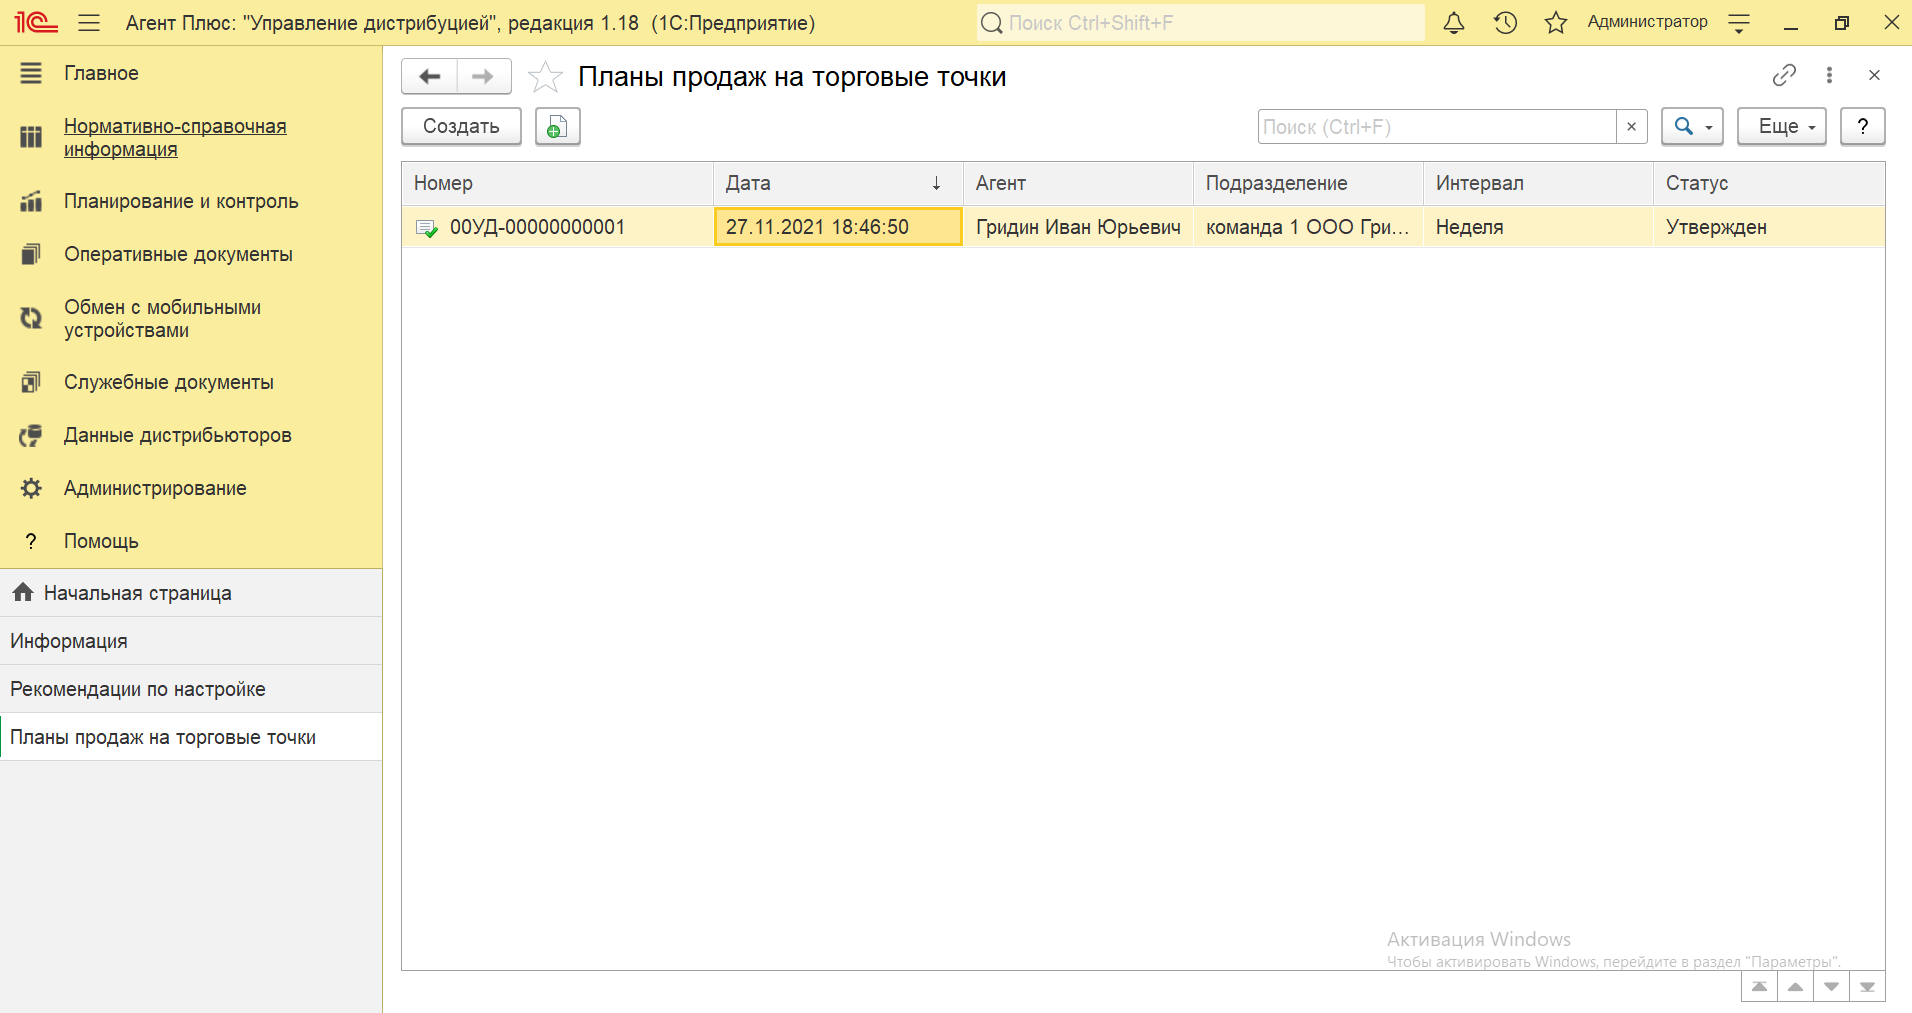Expand the magnifier search dropdown
Image resolution: width=1912 pixels, height=1013 pixels.
click(x=1691, y=127)
